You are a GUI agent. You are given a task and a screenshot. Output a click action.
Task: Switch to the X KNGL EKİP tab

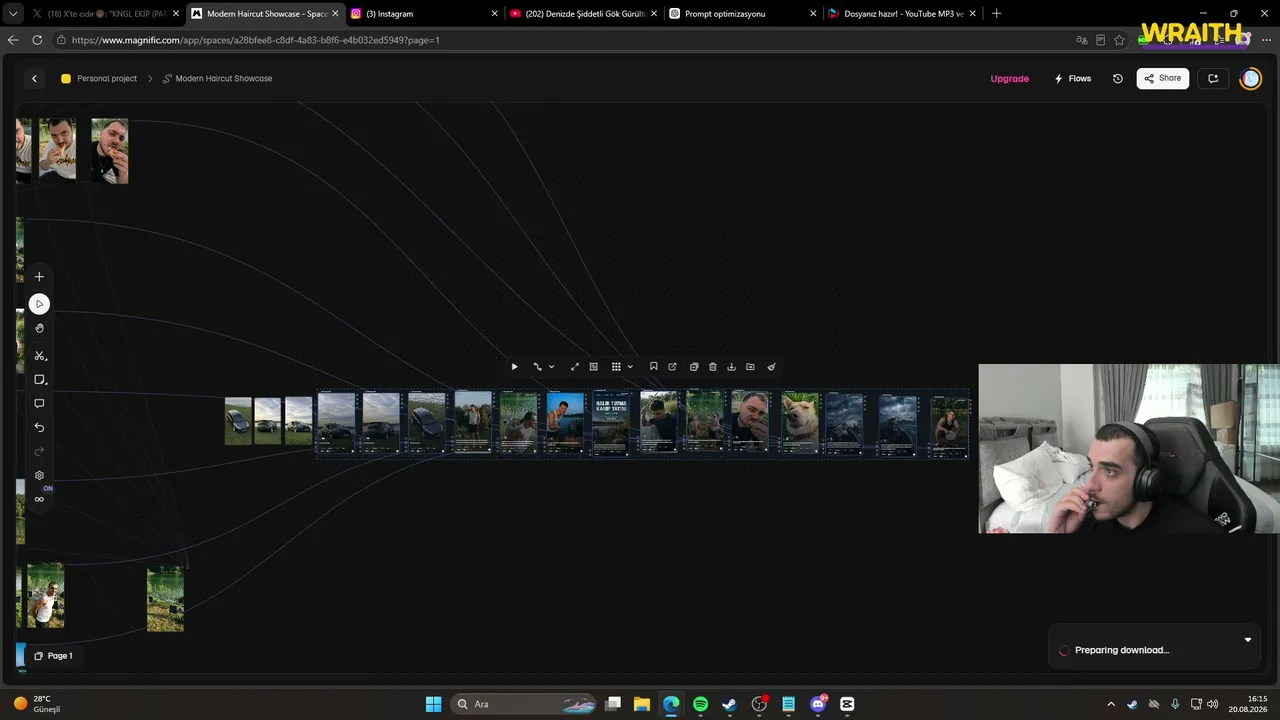pyautogui.click(x=105, y=14)
